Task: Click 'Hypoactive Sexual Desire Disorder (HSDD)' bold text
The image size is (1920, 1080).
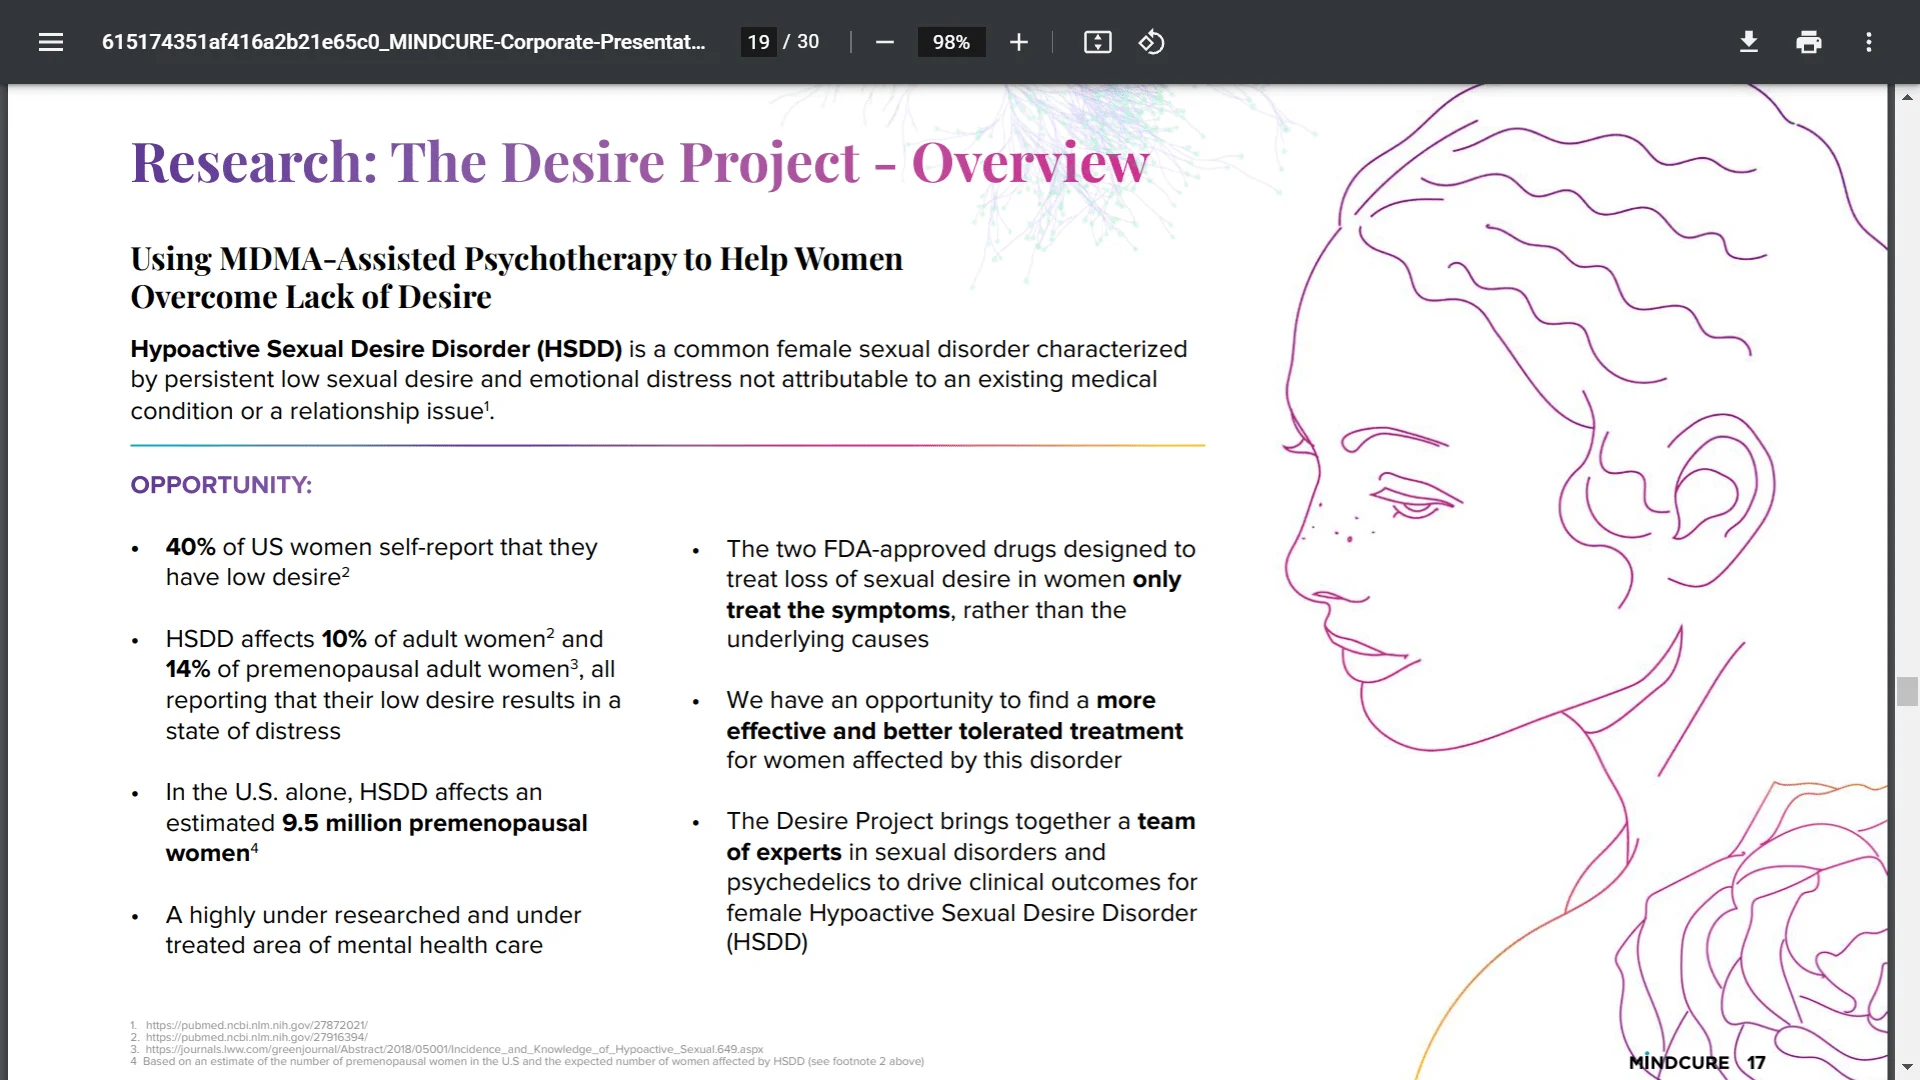Action: (376, 349)
